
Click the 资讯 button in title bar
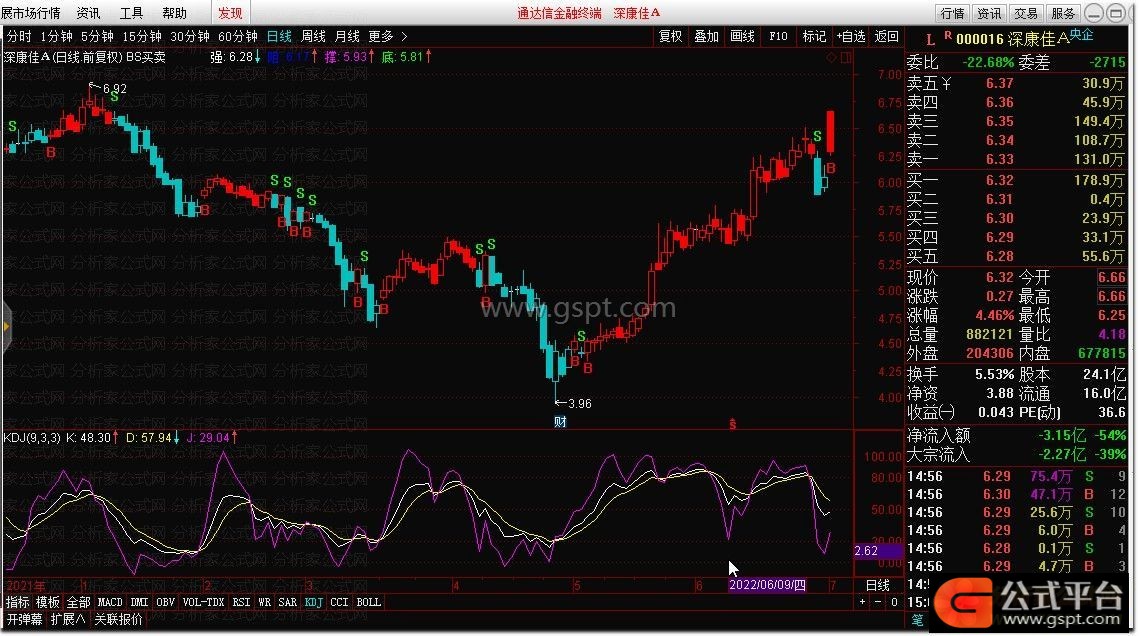tap(989, 13)
